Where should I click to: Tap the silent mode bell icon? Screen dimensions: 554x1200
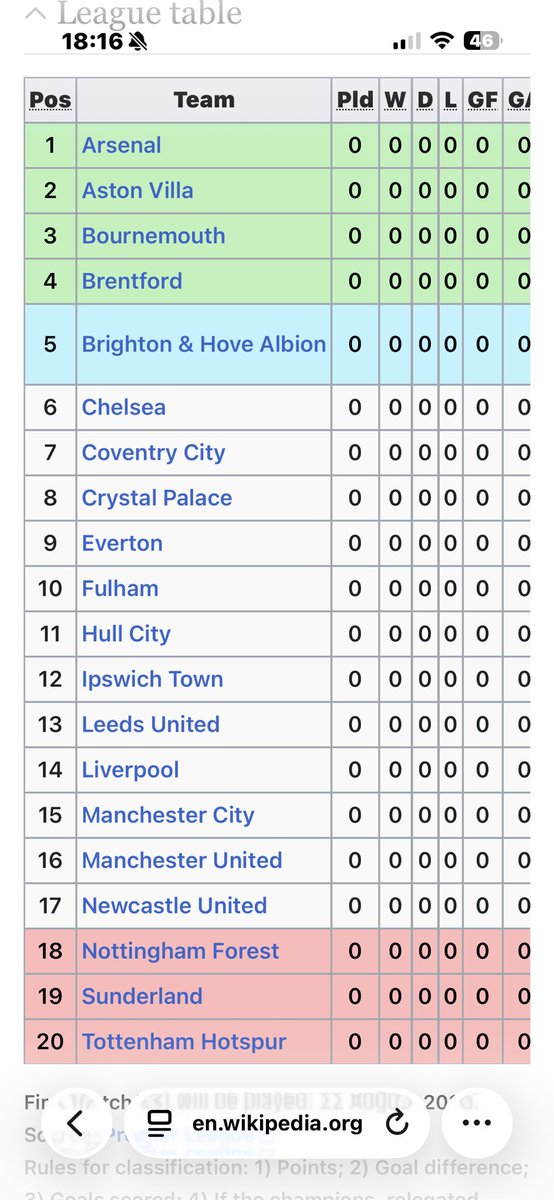[x=138, y=43]
